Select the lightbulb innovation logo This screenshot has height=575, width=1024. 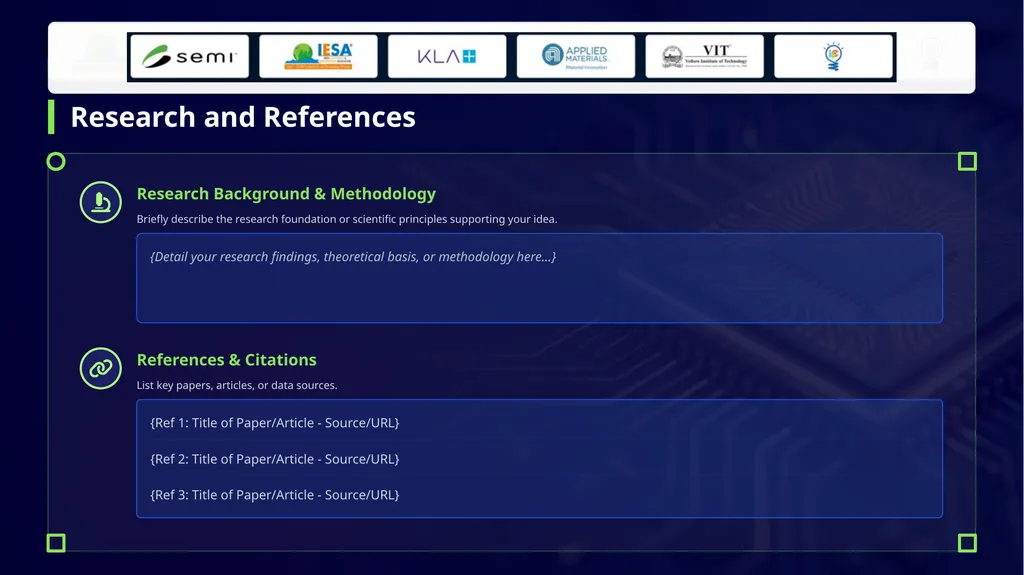[x=833, y=57]
